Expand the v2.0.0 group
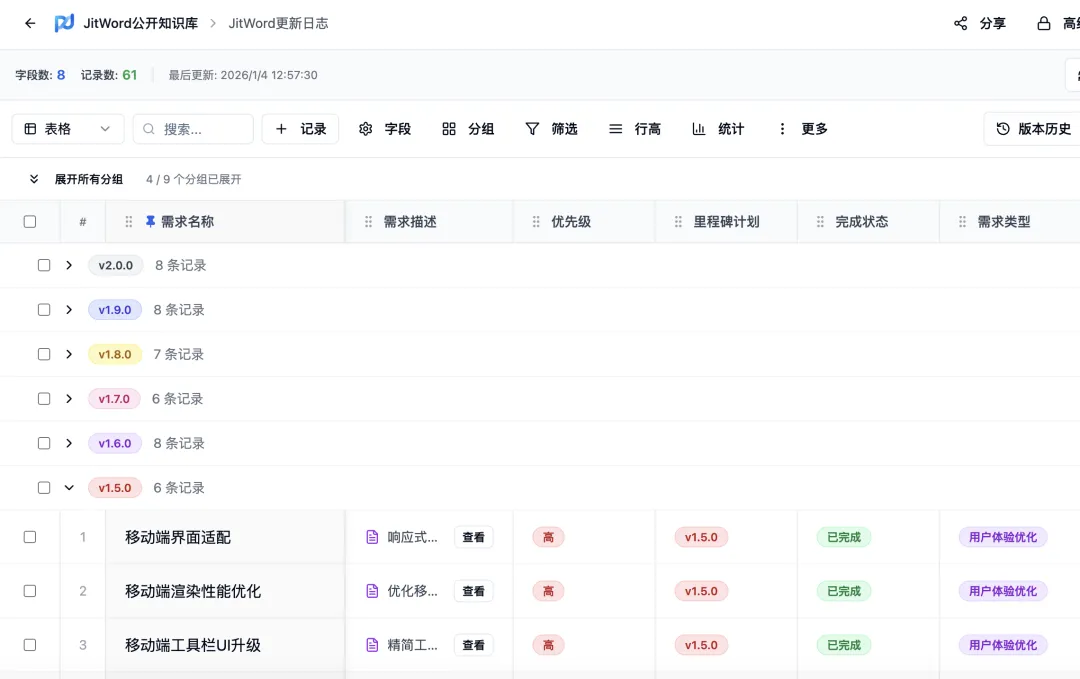This screenshot has width=1080, height=679. [69, 265]
